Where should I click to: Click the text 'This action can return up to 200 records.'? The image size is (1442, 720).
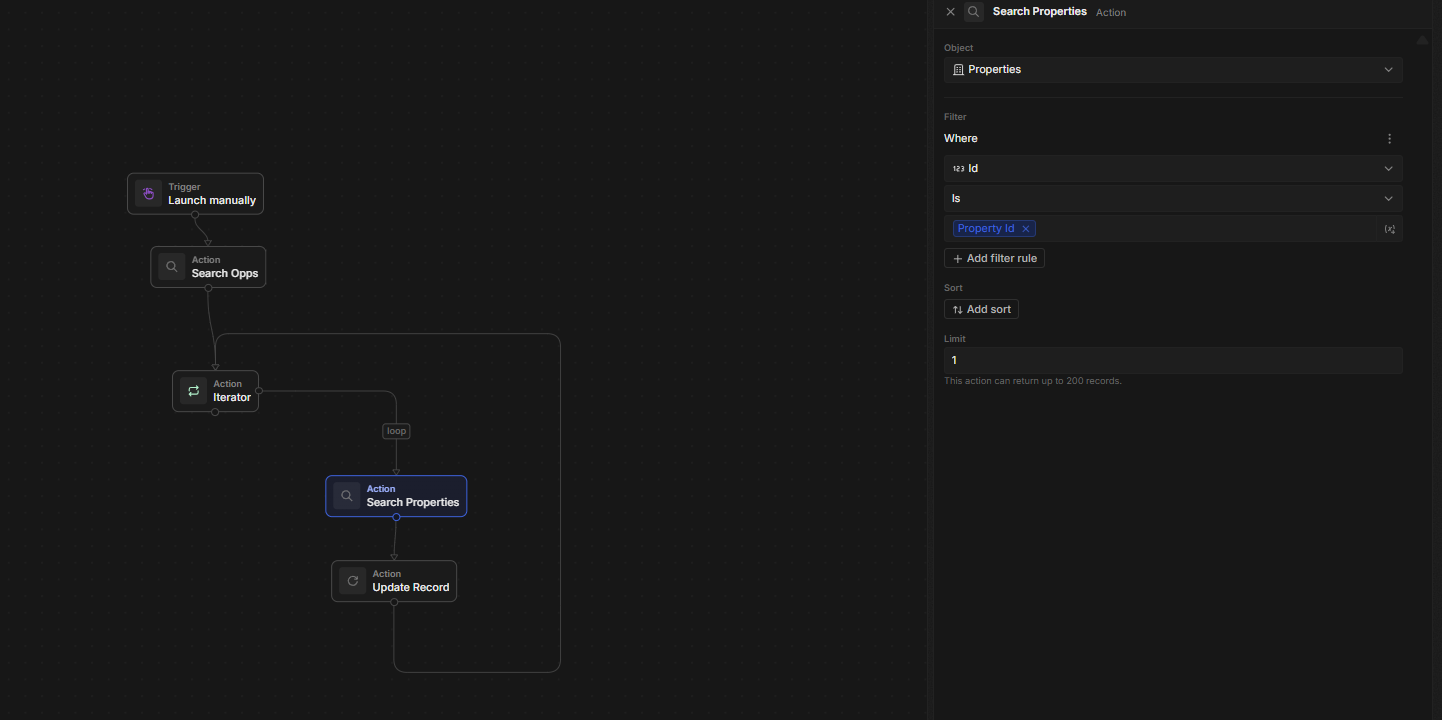point(1033,381)
